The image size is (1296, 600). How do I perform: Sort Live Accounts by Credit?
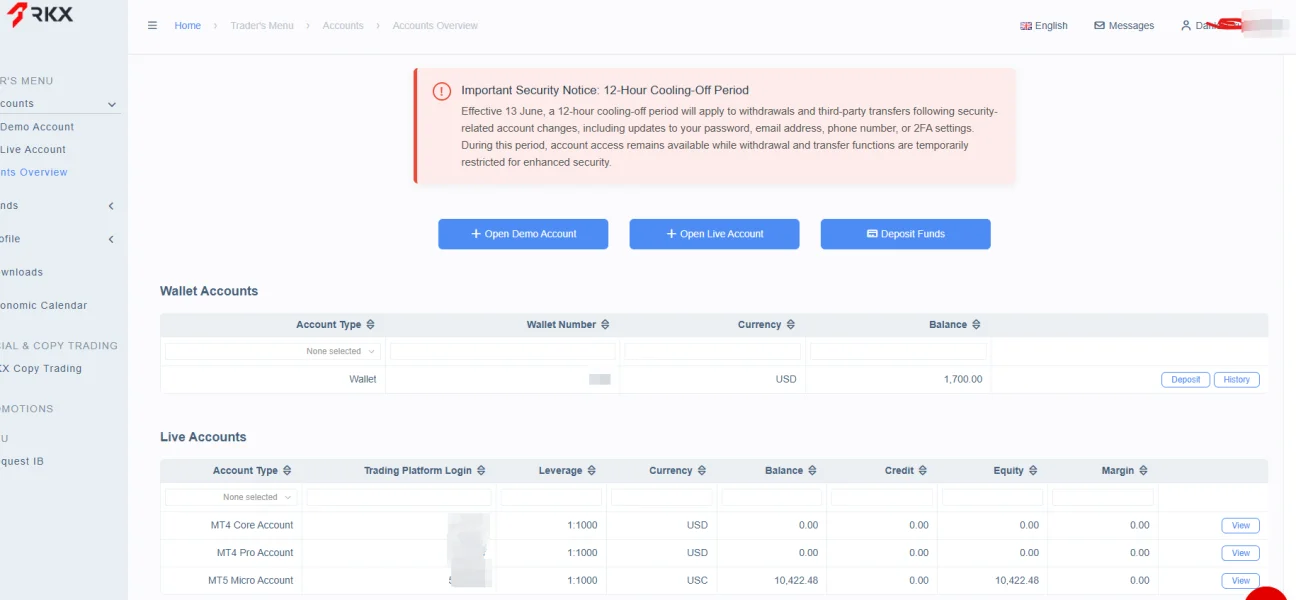923,471
